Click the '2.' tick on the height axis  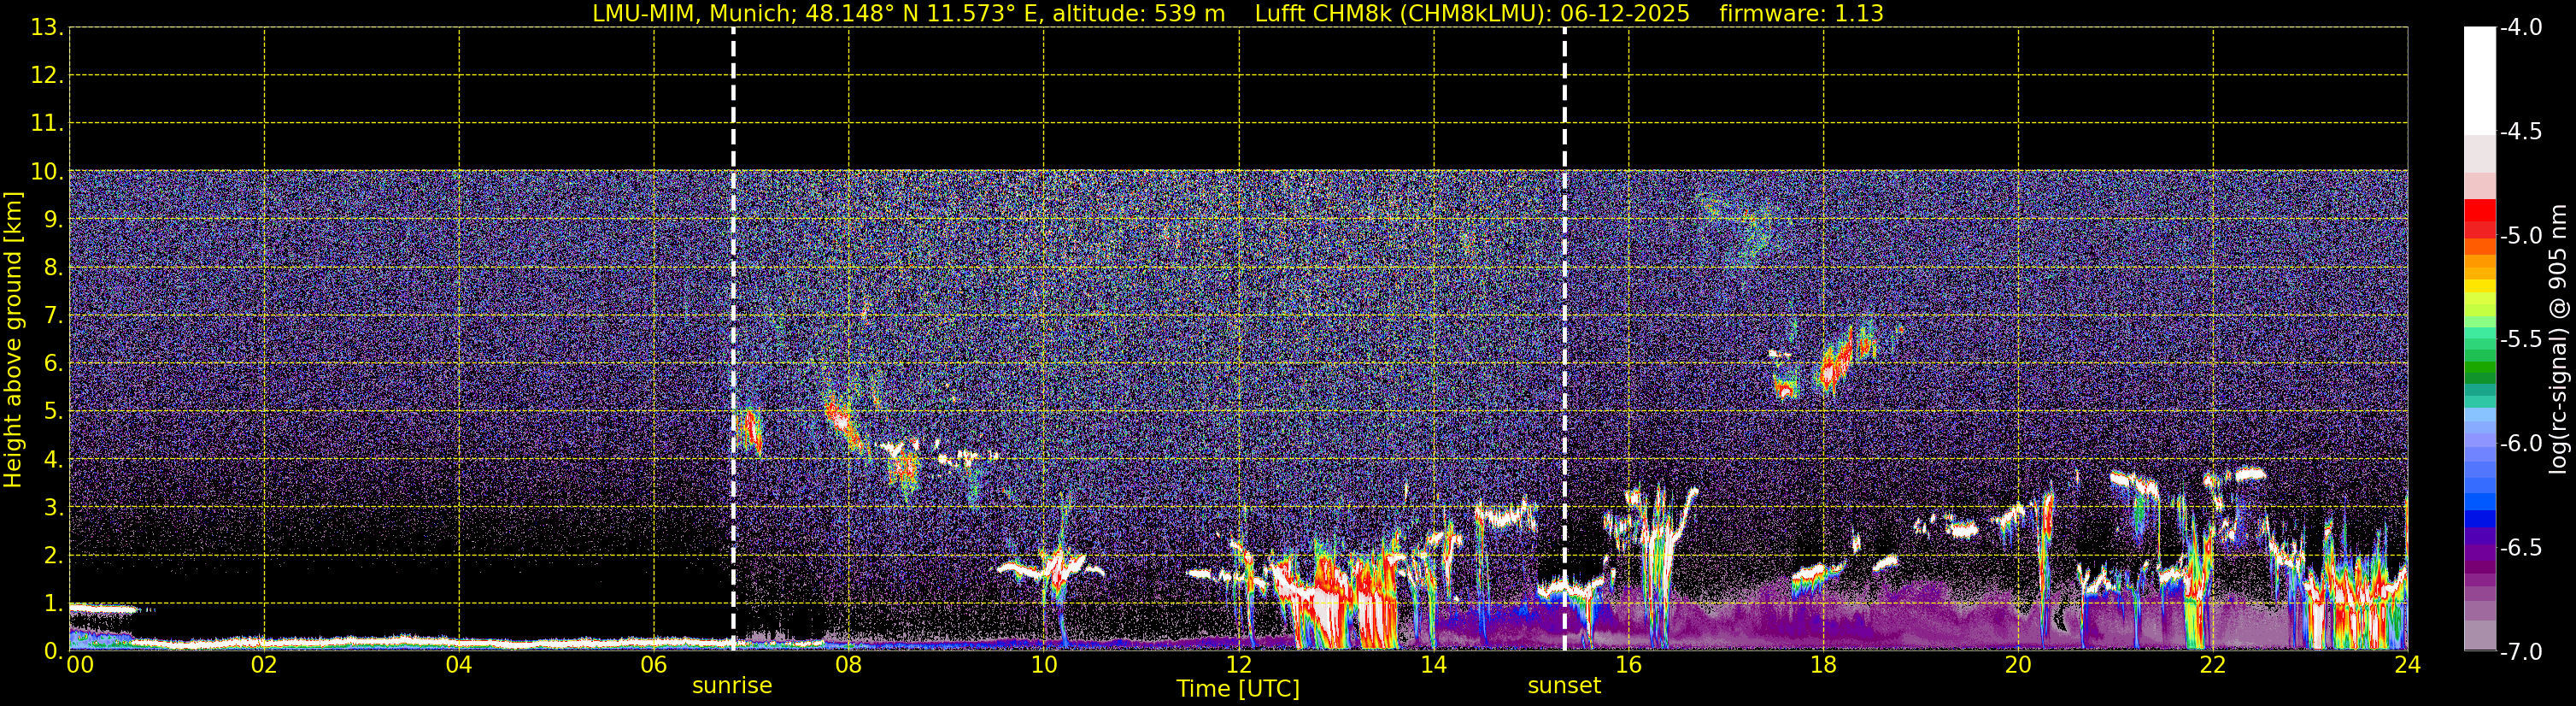coord(53,556)
